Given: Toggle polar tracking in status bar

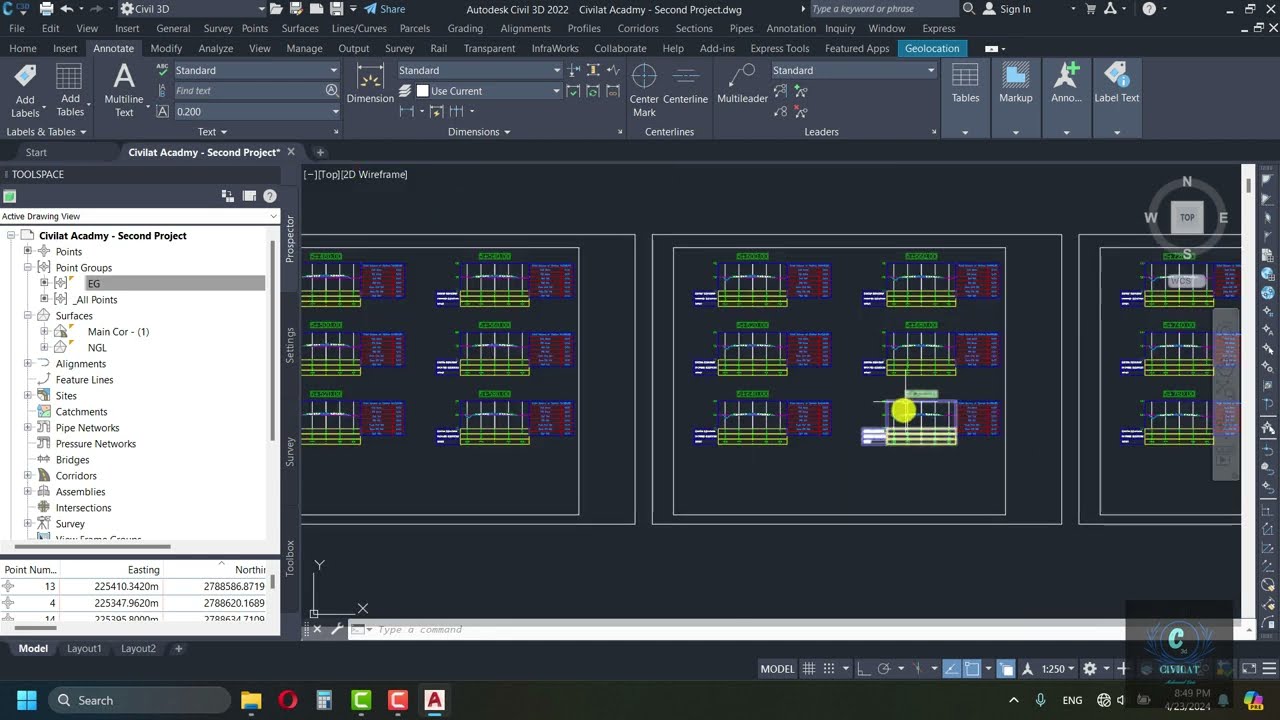Looking at the screenshot, I should (x=884, y=669).
